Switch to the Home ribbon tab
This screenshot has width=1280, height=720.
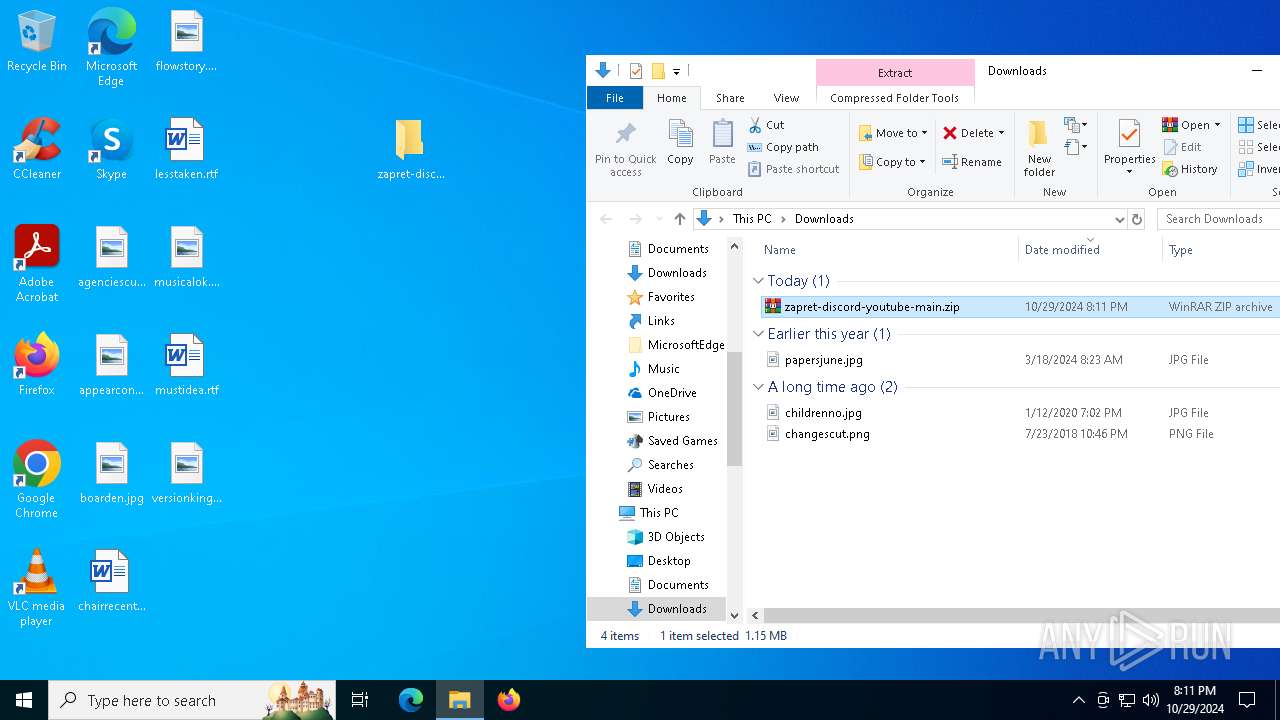(672, 98)
